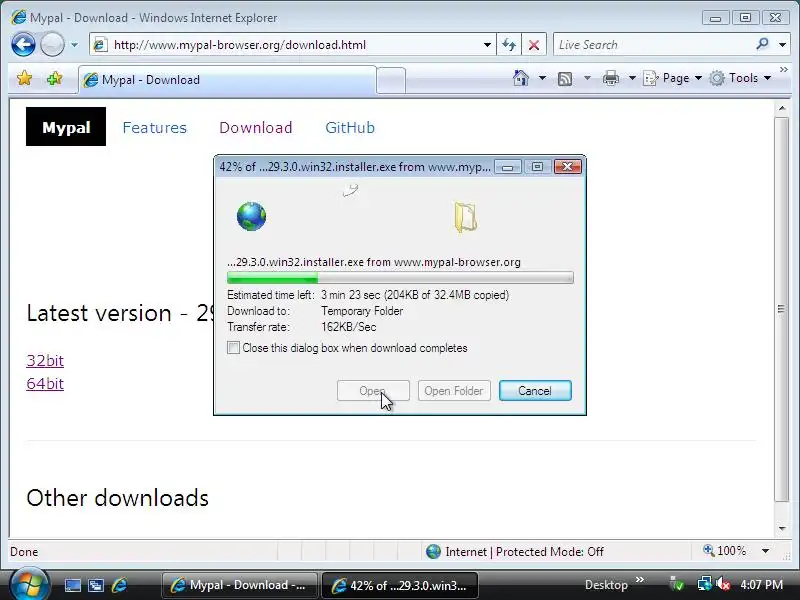Close the download dialog with the red X
This screenshot has width=800, height=600.
click(x=567, y=167)
